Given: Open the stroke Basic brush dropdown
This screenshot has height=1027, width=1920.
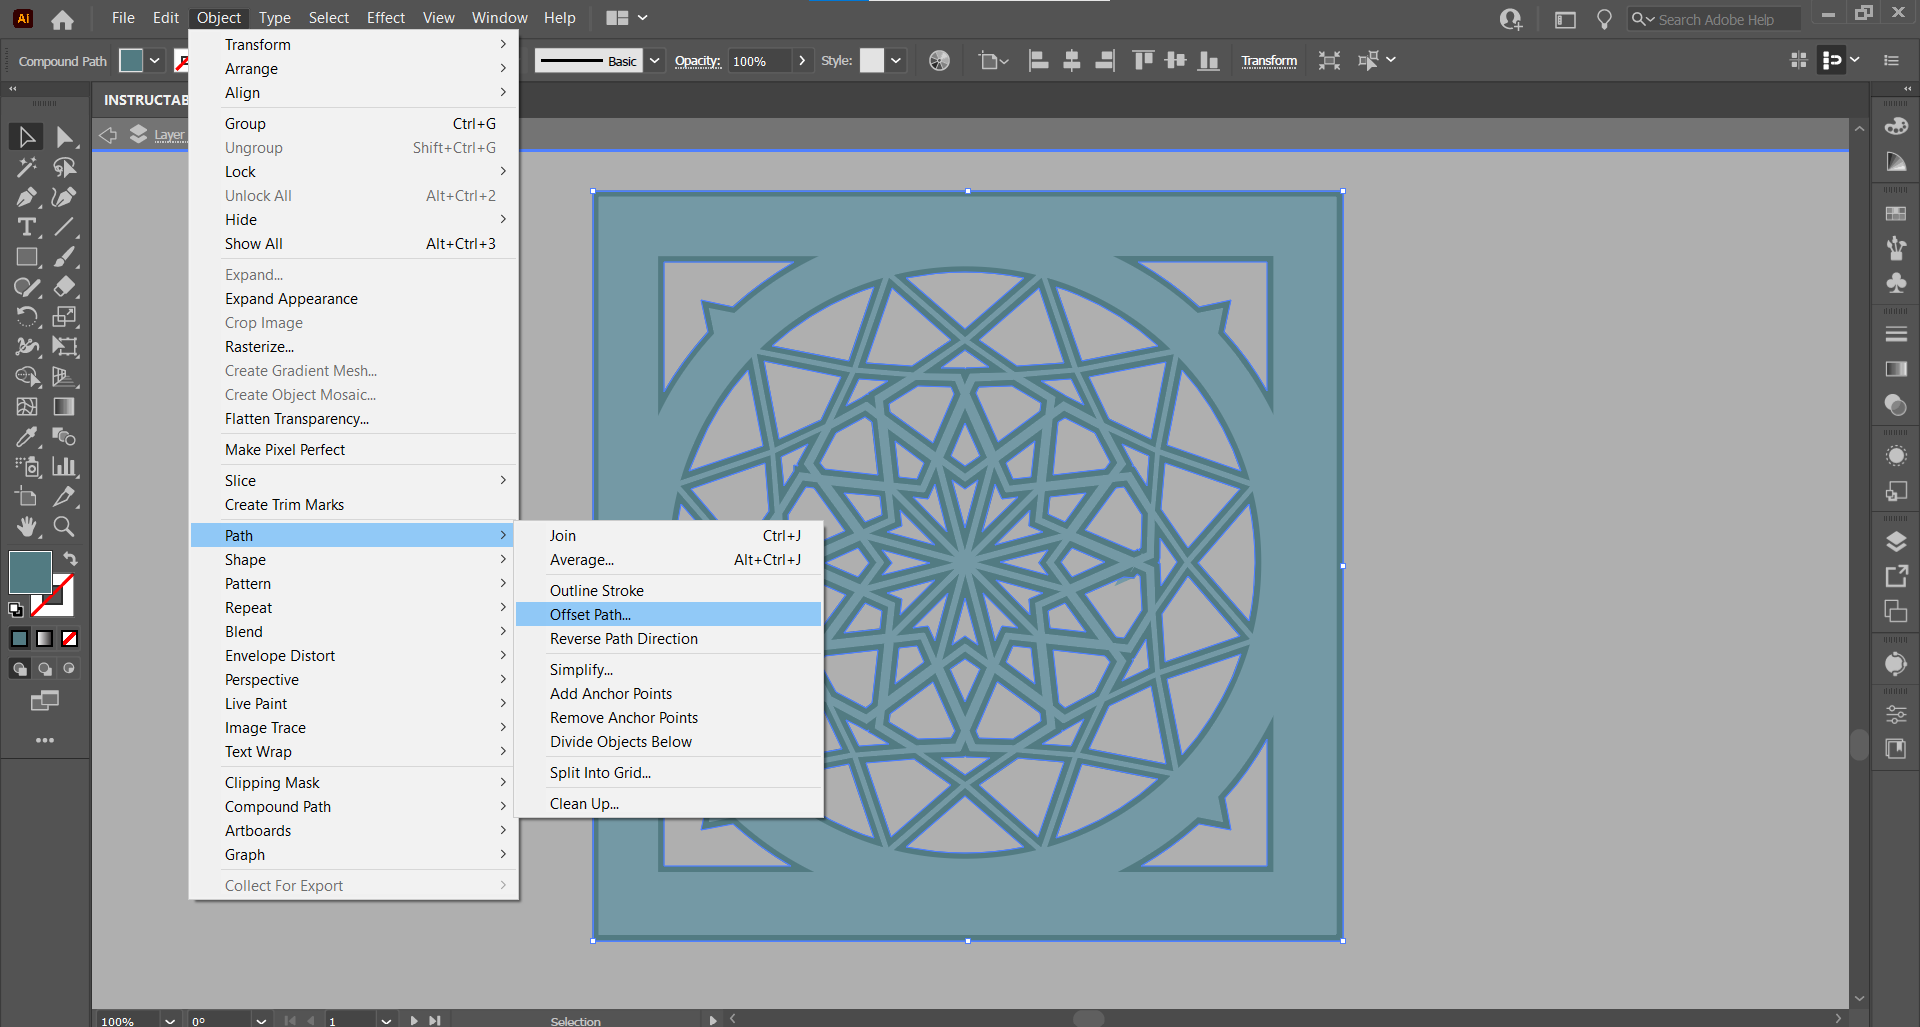Looking at the screenshot, I should pyautogui.click(x=654, y=61).
